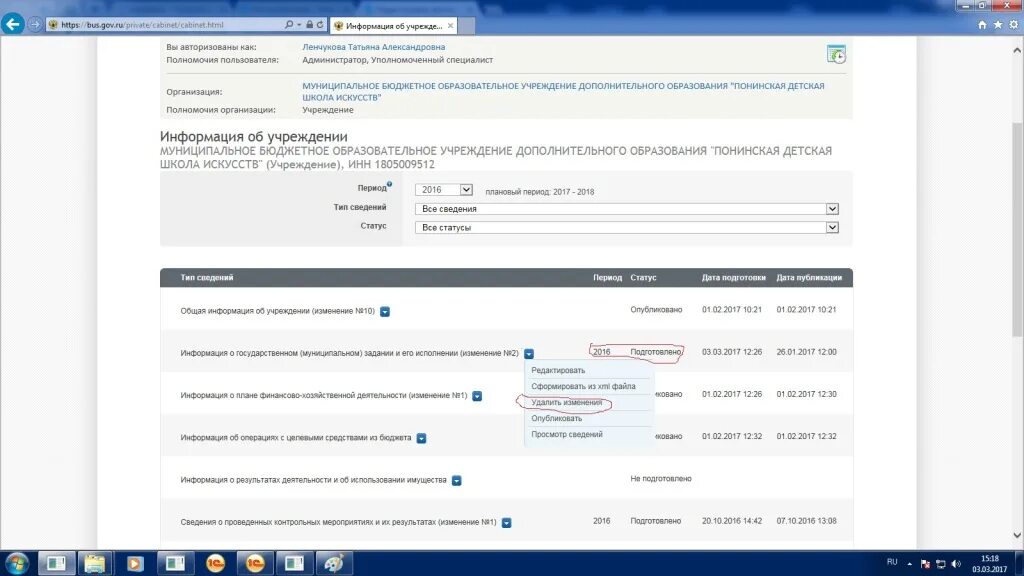Show hidden tray icons arrow
Viewport: 1024px width, 576px height.
(x=910, y=564)
